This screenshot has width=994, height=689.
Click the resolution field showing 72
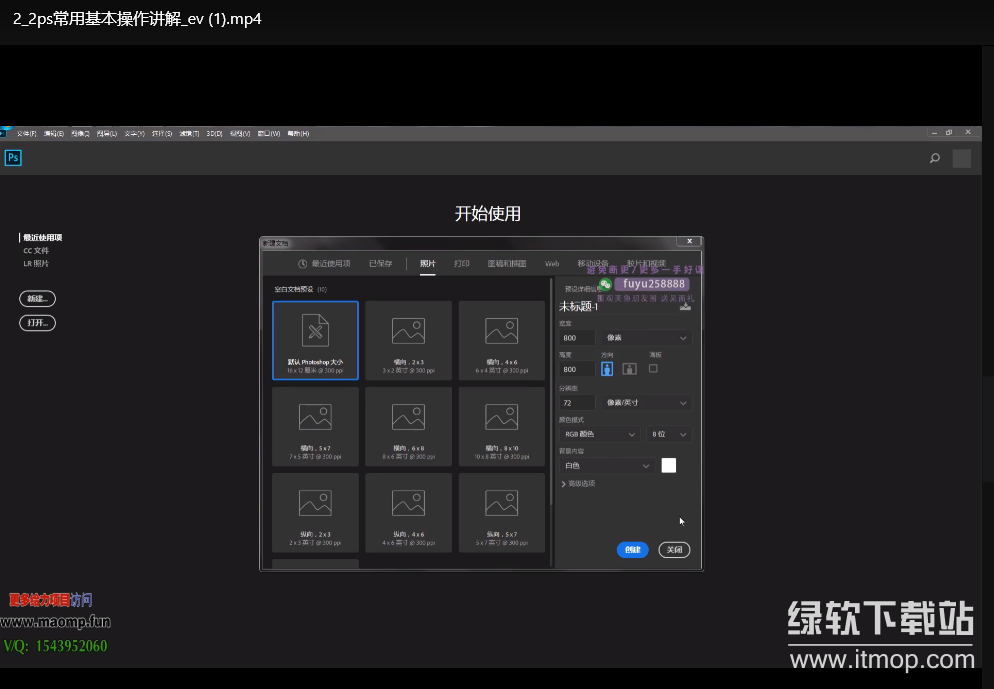click(578, 402)
